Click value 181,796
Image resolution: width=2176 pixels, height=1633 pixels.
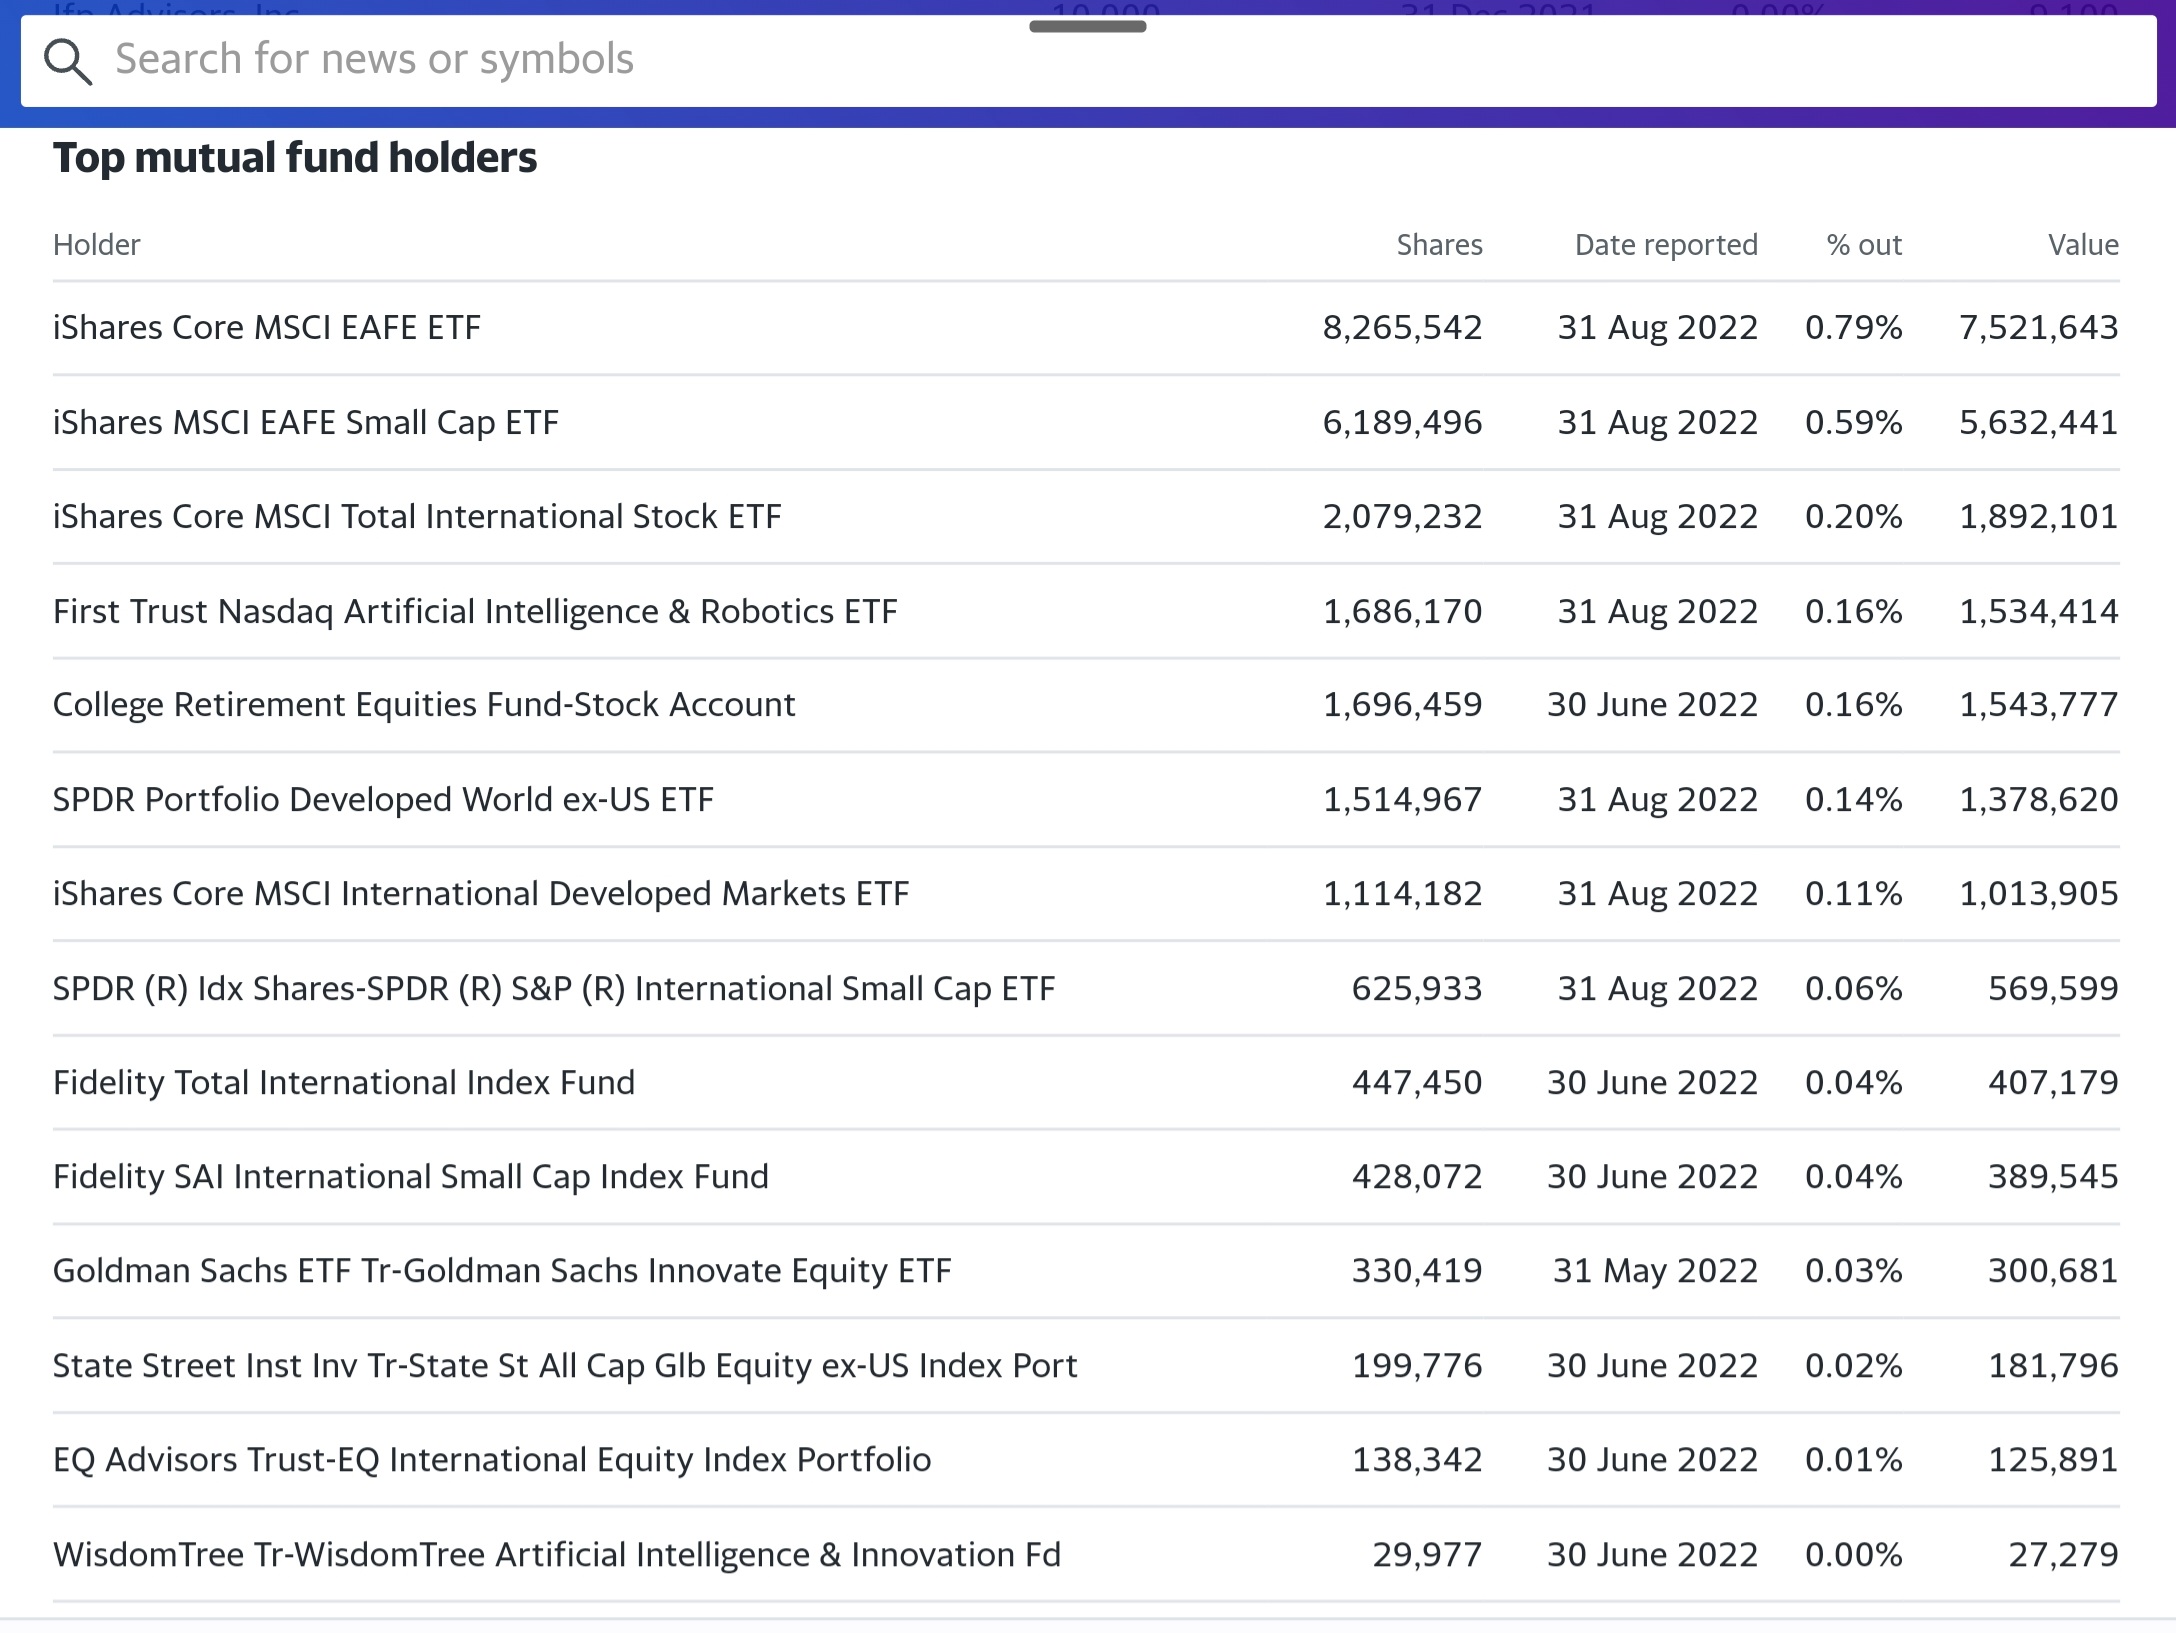click(x=2053, y=1365)
